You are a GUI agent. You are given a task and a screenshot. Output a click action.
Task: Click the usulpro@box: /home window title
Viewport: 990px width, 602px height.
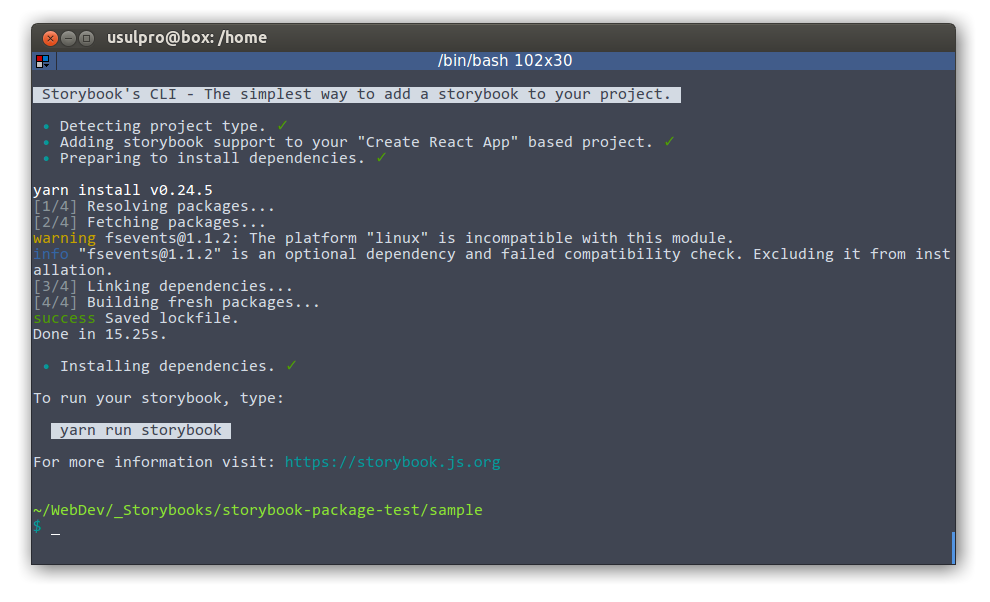coord(187,38)
